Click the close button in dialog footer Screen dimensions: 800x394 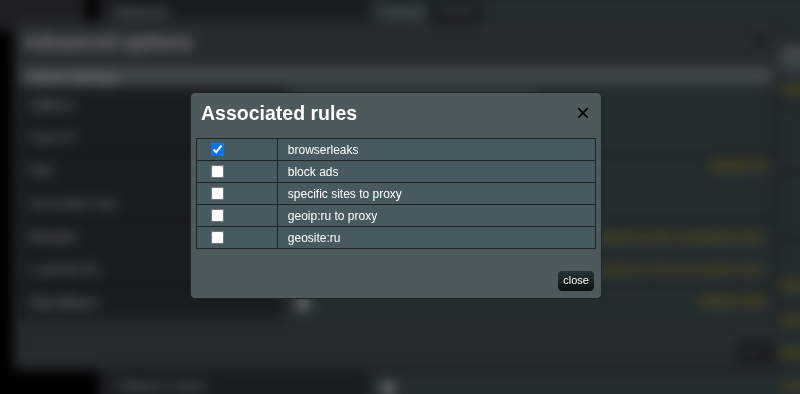pyautogui.click(x=576, y=281)
